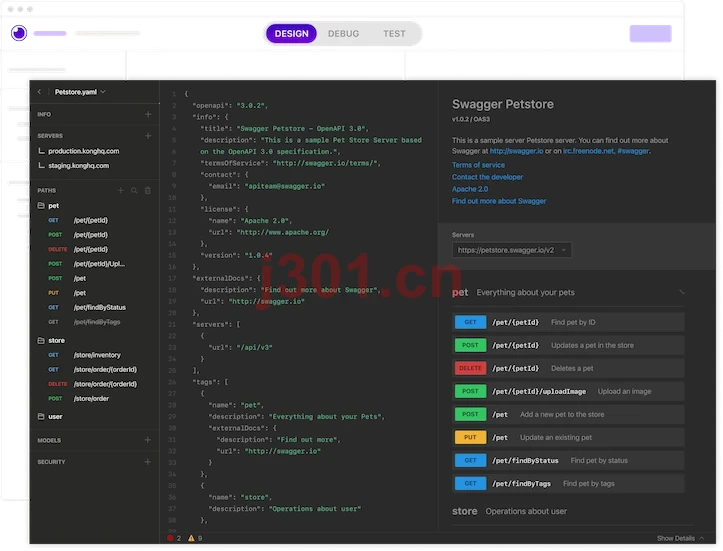
Task: Click the user folder icon in PATHS
Action: [41, 416]
